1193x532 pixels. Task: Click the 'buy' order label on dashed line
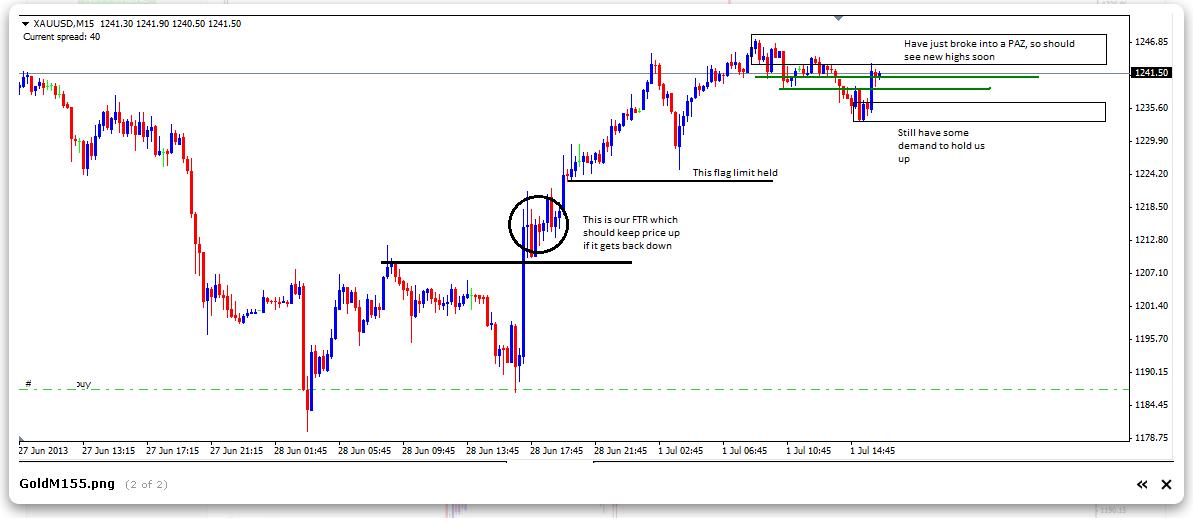(84, 383)
